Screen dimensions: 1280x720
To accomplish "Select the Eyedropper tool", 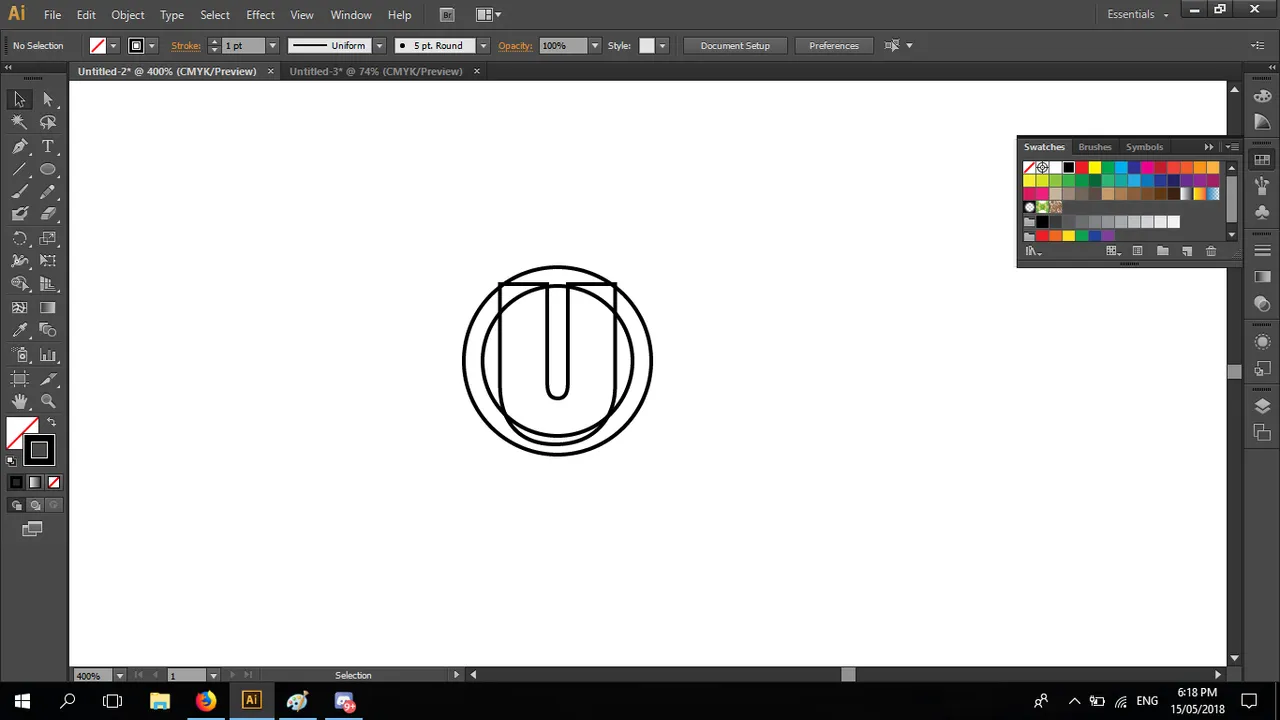I will 19,330.
